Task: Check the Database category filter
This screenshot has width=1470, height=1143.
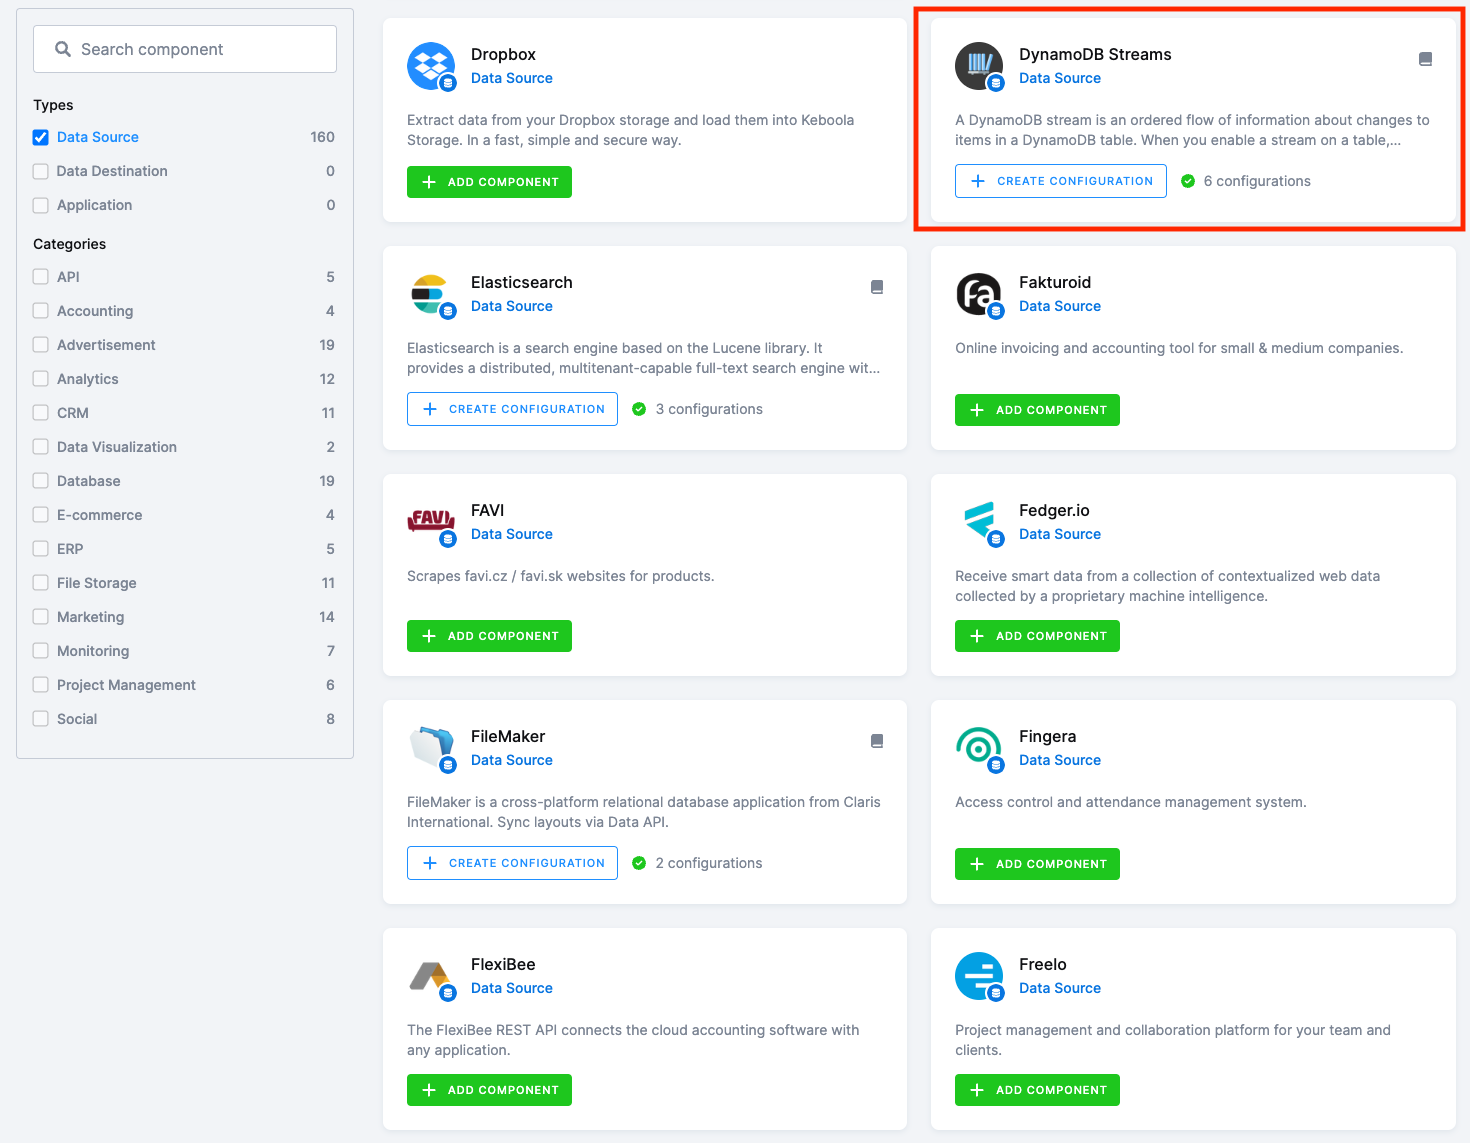Action: [41, 481]
